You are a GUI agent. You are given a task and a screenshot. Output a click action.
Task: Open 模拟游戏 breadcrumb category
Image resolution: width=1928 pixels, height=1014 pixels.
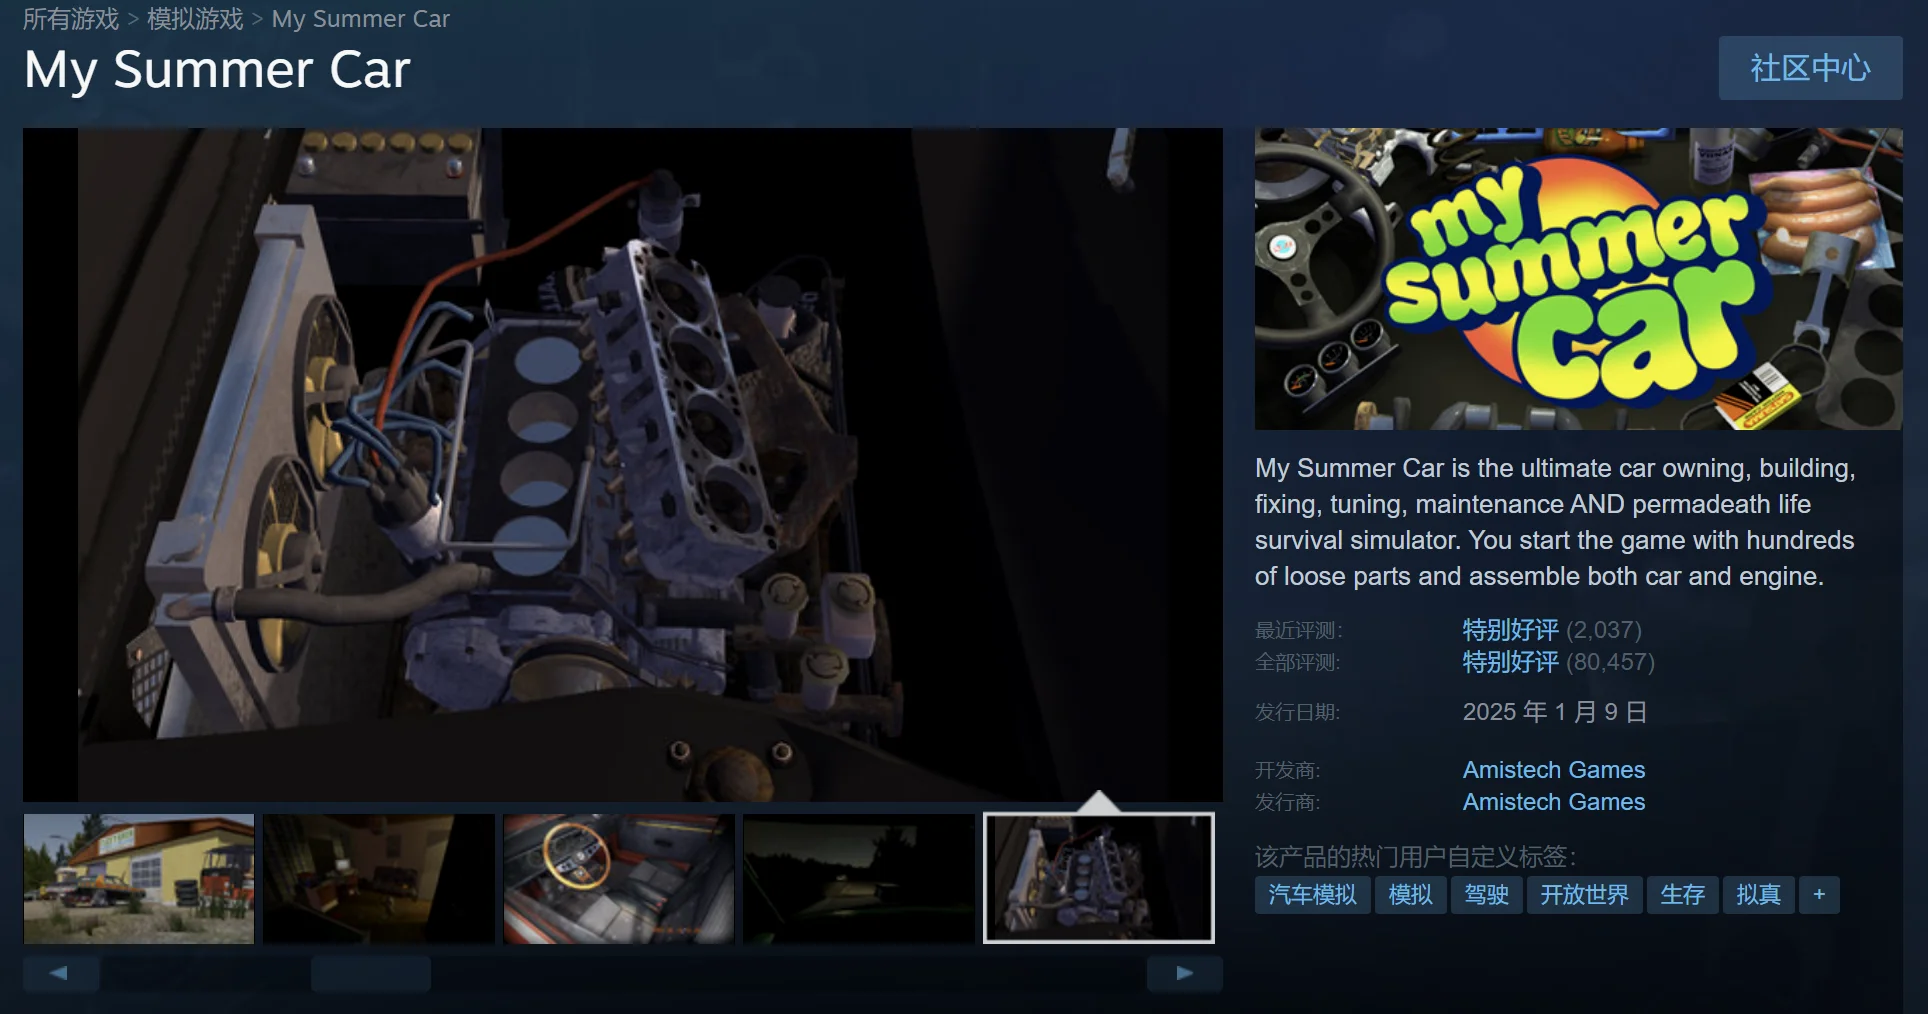[x=195, y=19]
